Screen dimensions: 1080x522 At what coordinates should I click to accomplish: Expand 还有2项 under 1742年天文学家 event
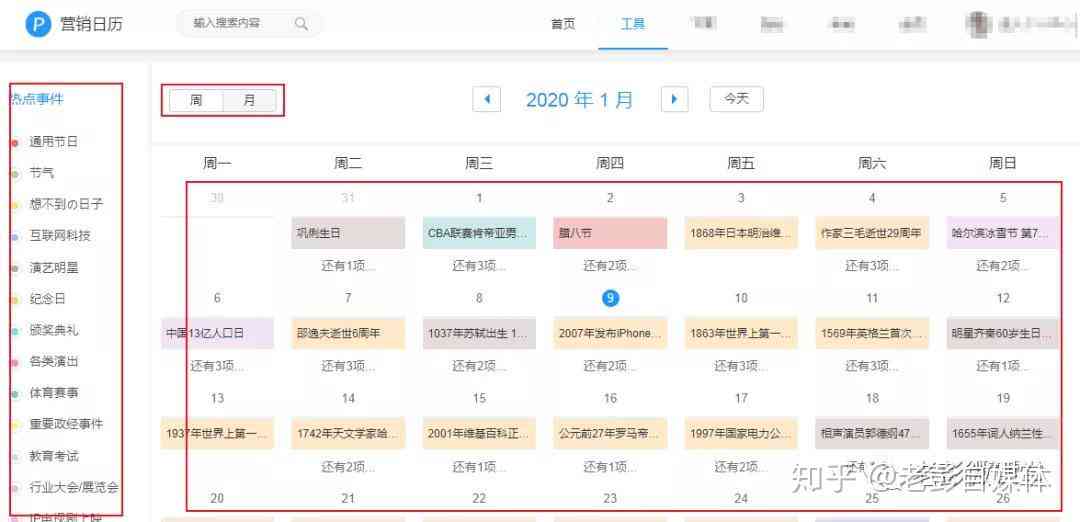pos(348,466)
